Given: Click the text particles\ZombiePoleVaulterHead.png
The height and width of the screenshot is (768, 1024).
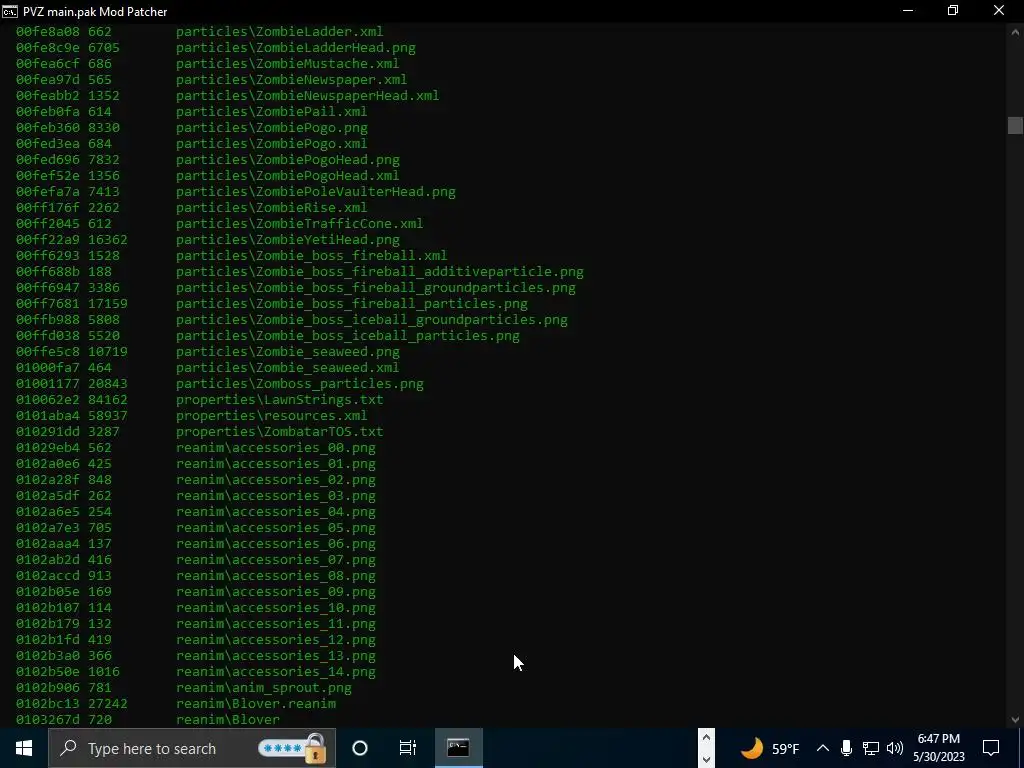Looking at the screenshot, I should pos(315,191).
